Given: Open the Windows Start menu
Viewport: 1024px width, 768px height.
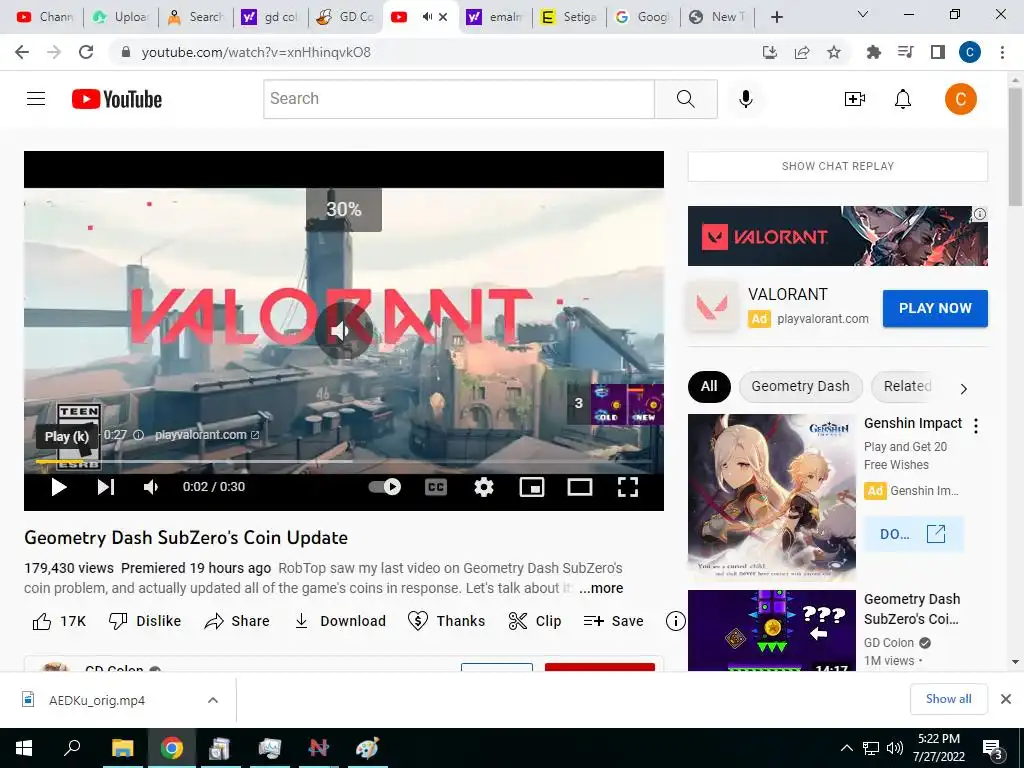Looking at the screenshot, I should click(24, 748).
